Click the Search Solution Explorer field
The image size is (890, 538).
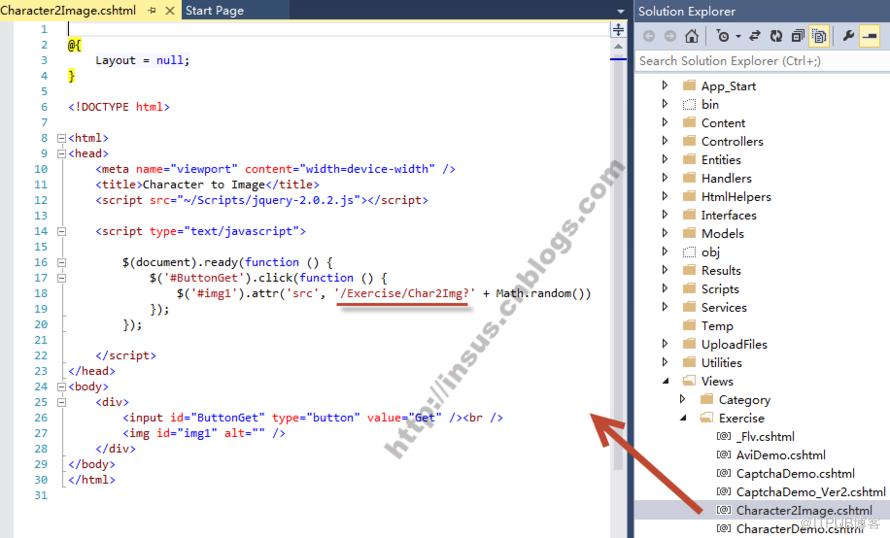pos(762,61)
